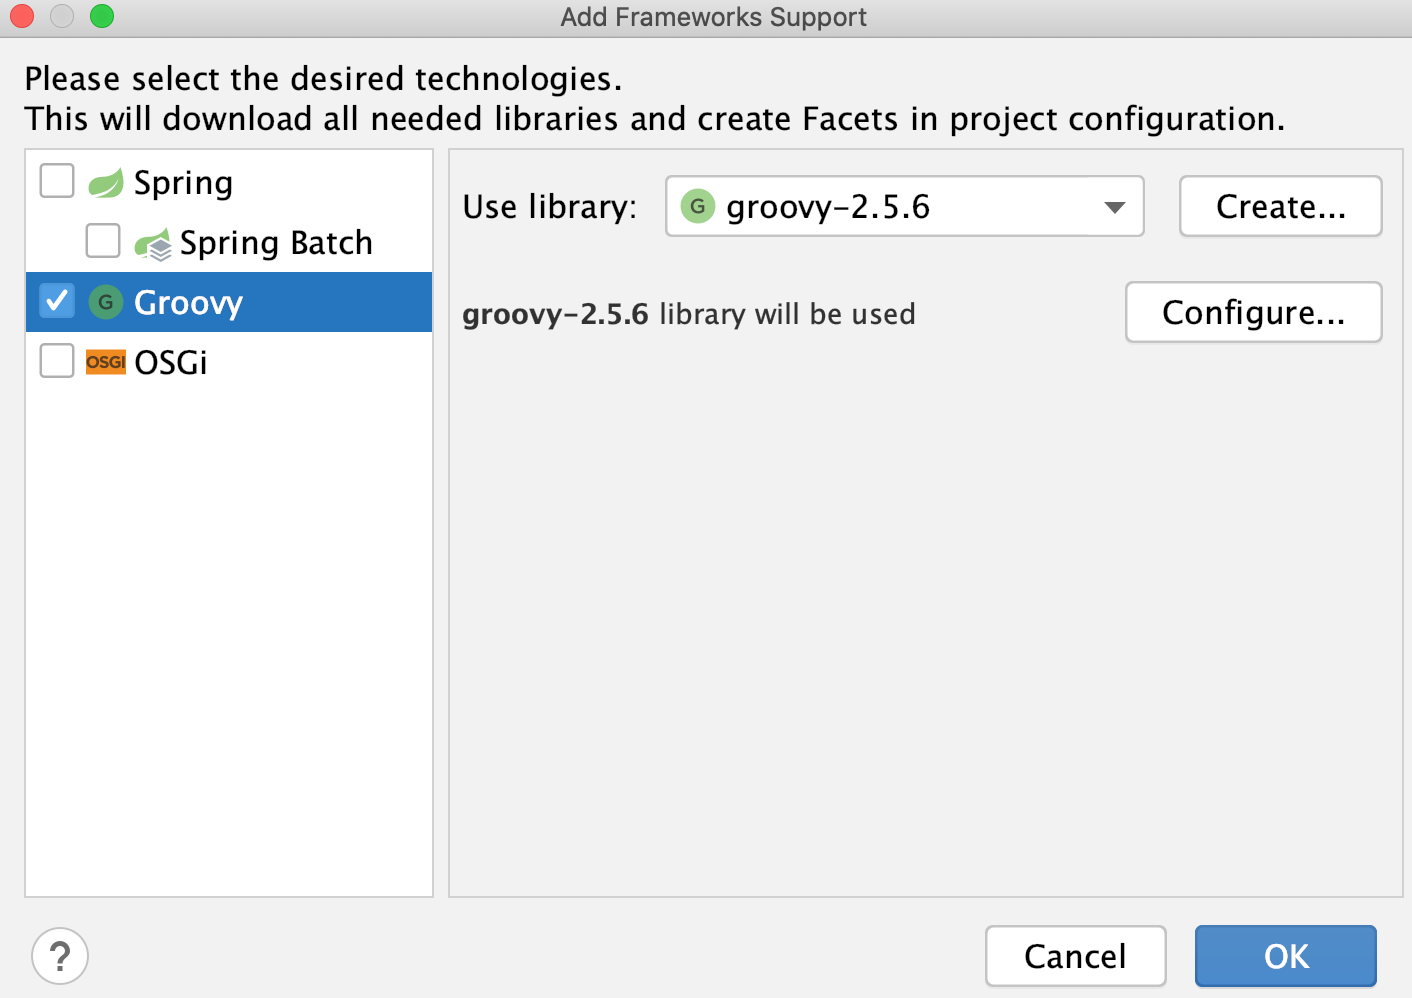Select the Spring item in technologies list
Screen dimensions: 1412x998
pyautogui.click(x=184, y=183)
